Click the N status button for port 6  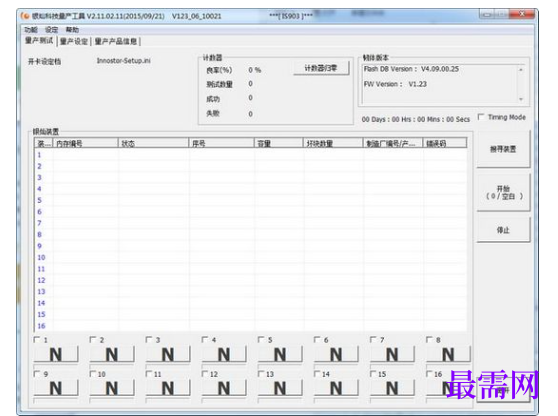(336, 354)
